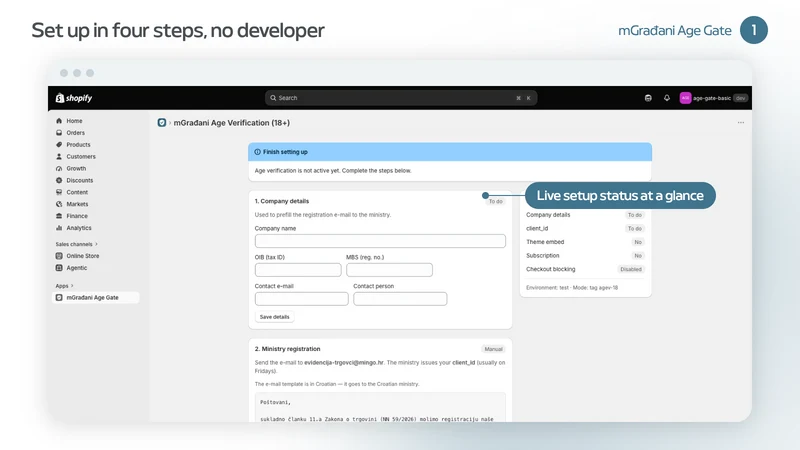Click the evidencija-trgovci@mingo.hr email text
Image resolution: width=800 pixels, height=450 pixels.
344,363
